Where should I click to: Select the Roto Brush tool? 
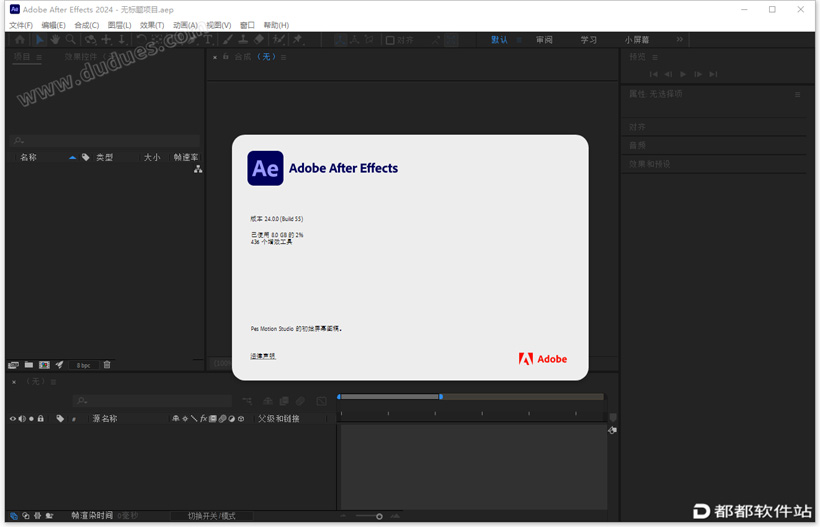[x=279, y=40]
